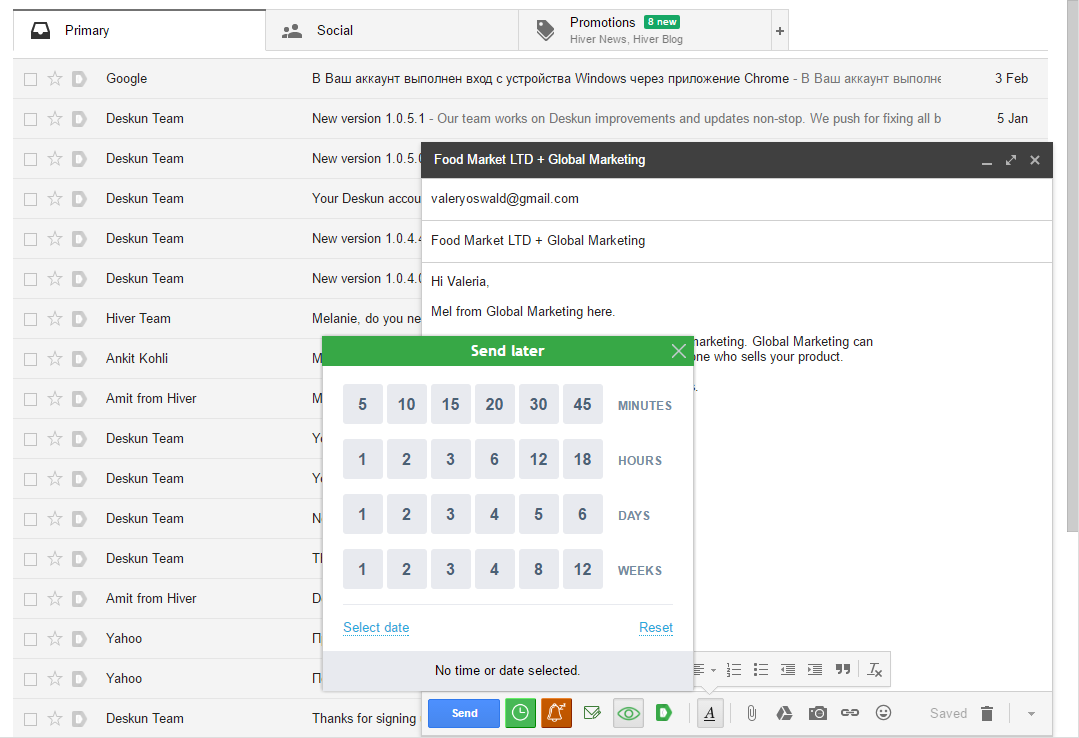
Task: Insert files using Google Drive icon
Action: [784, 713]
